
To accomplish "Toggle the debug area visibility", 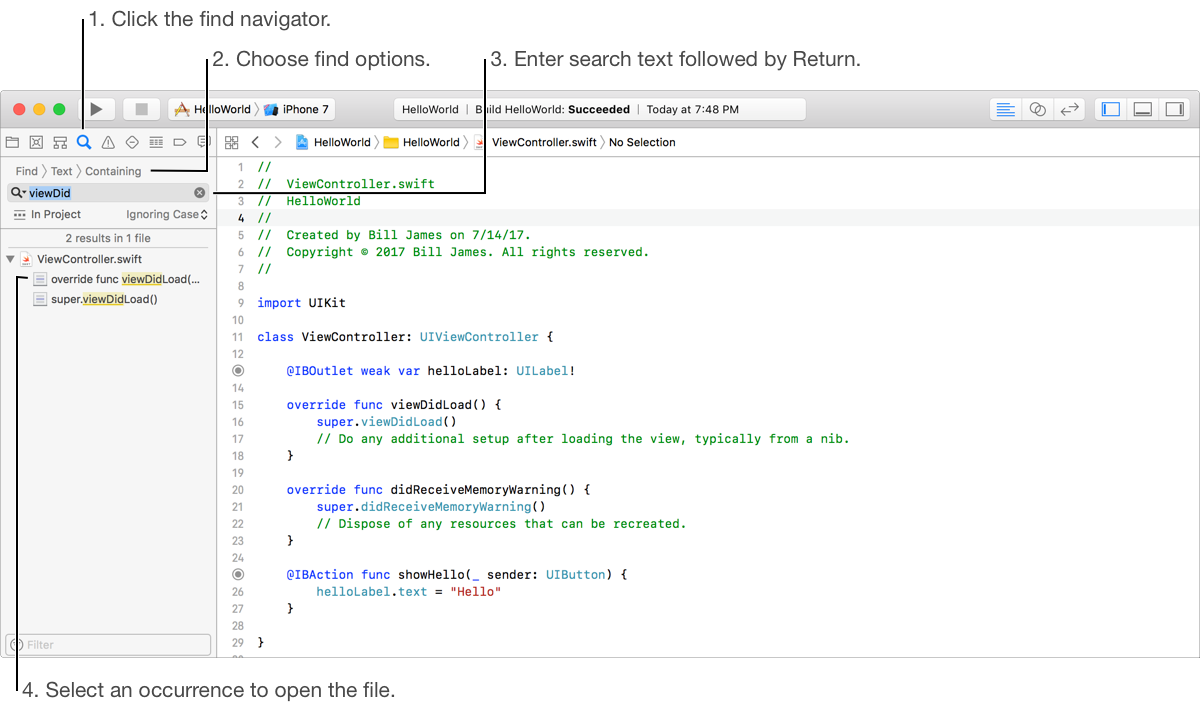I will coord(1142,109).
